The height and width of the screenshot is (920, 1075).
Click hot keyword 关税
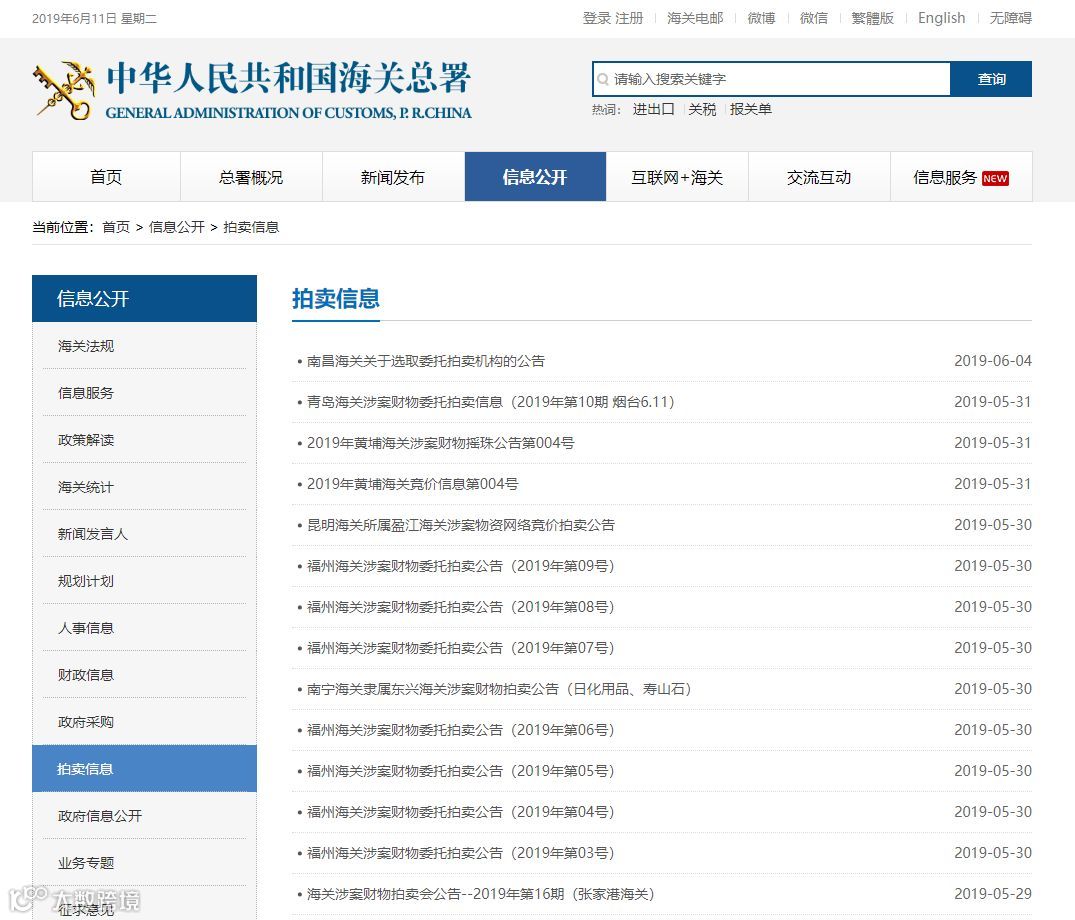tap(702, 110)
